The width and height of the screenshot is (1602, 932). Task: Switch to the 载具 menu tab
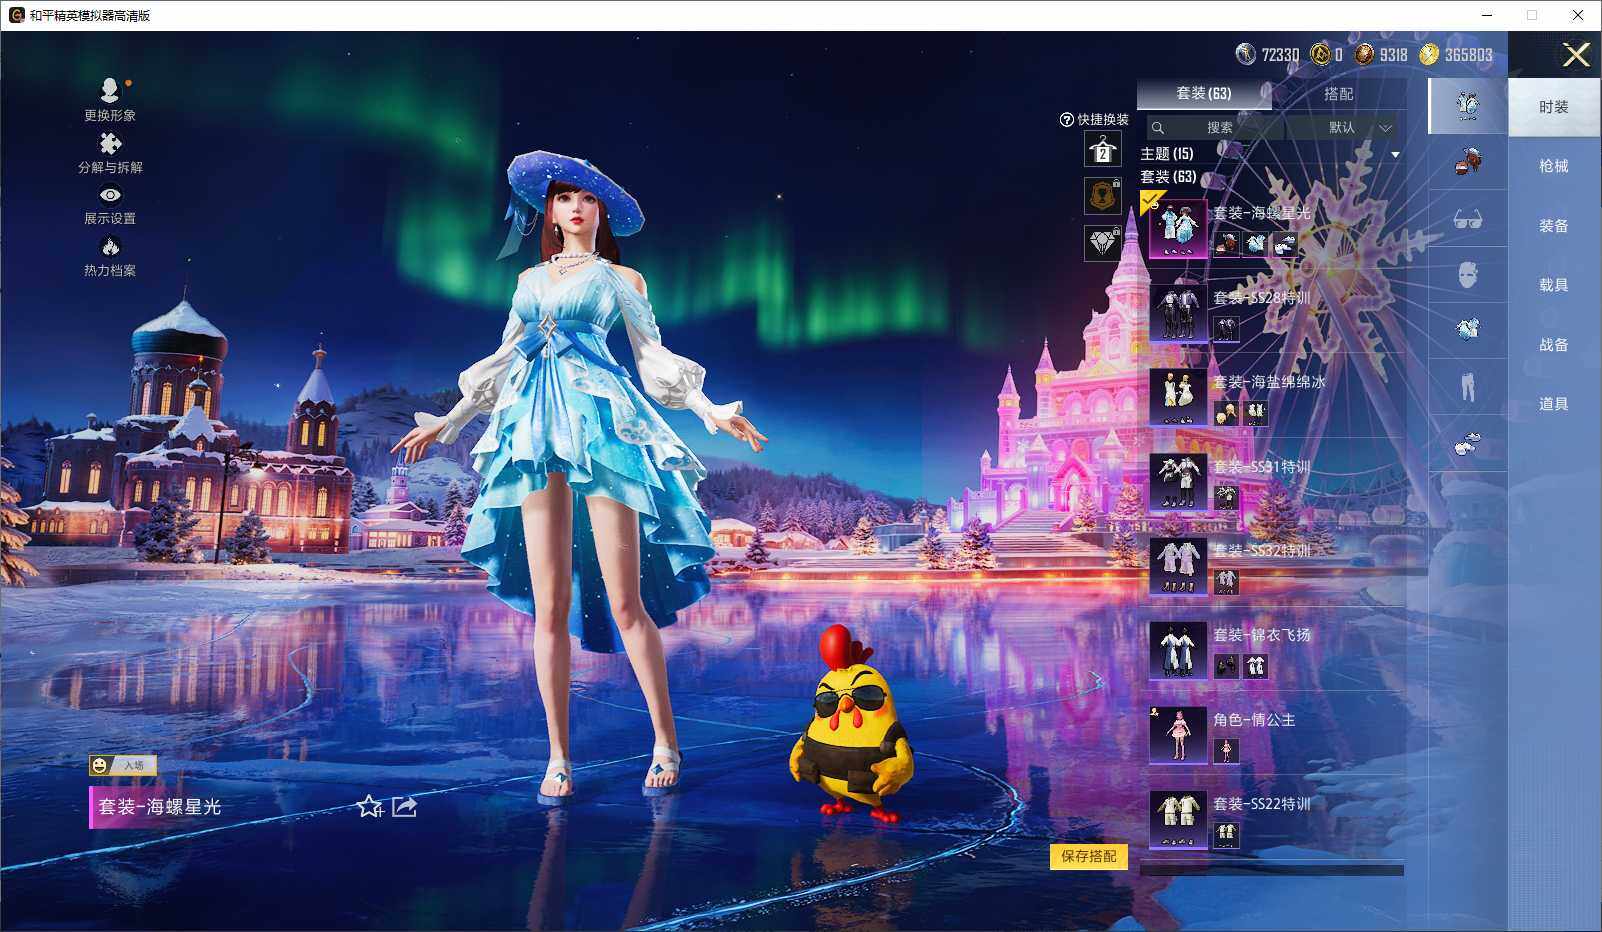(x=1554, y=285)
